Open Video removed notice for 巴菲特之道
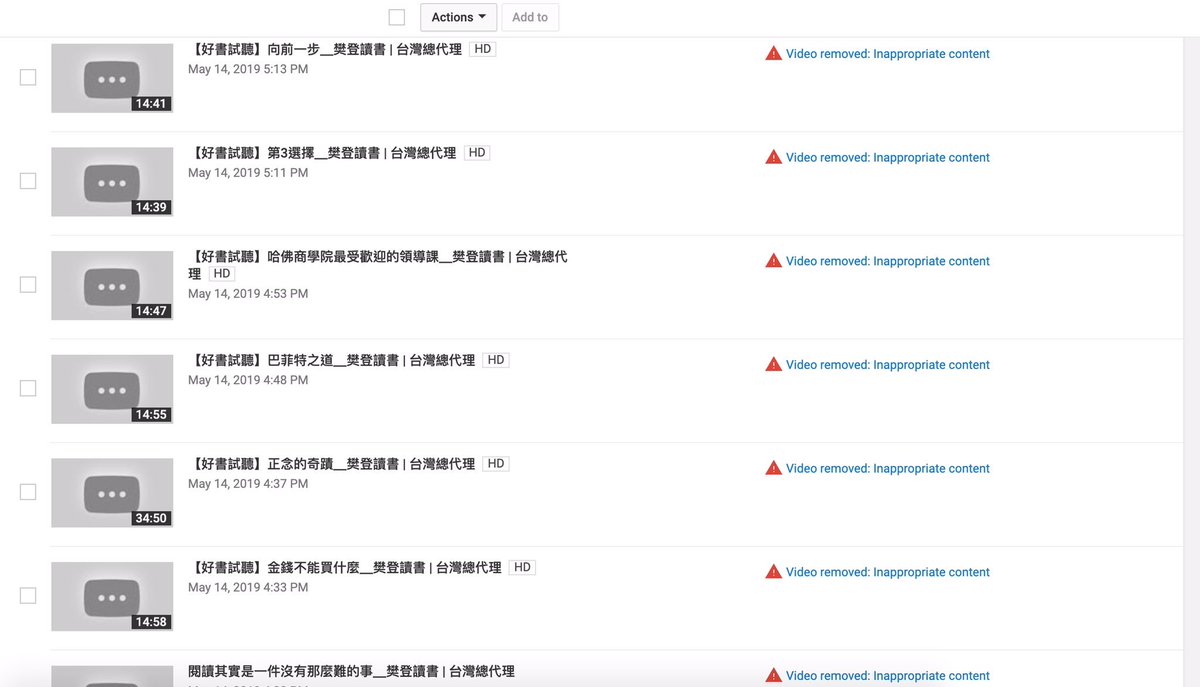 (x=888, y=365)
